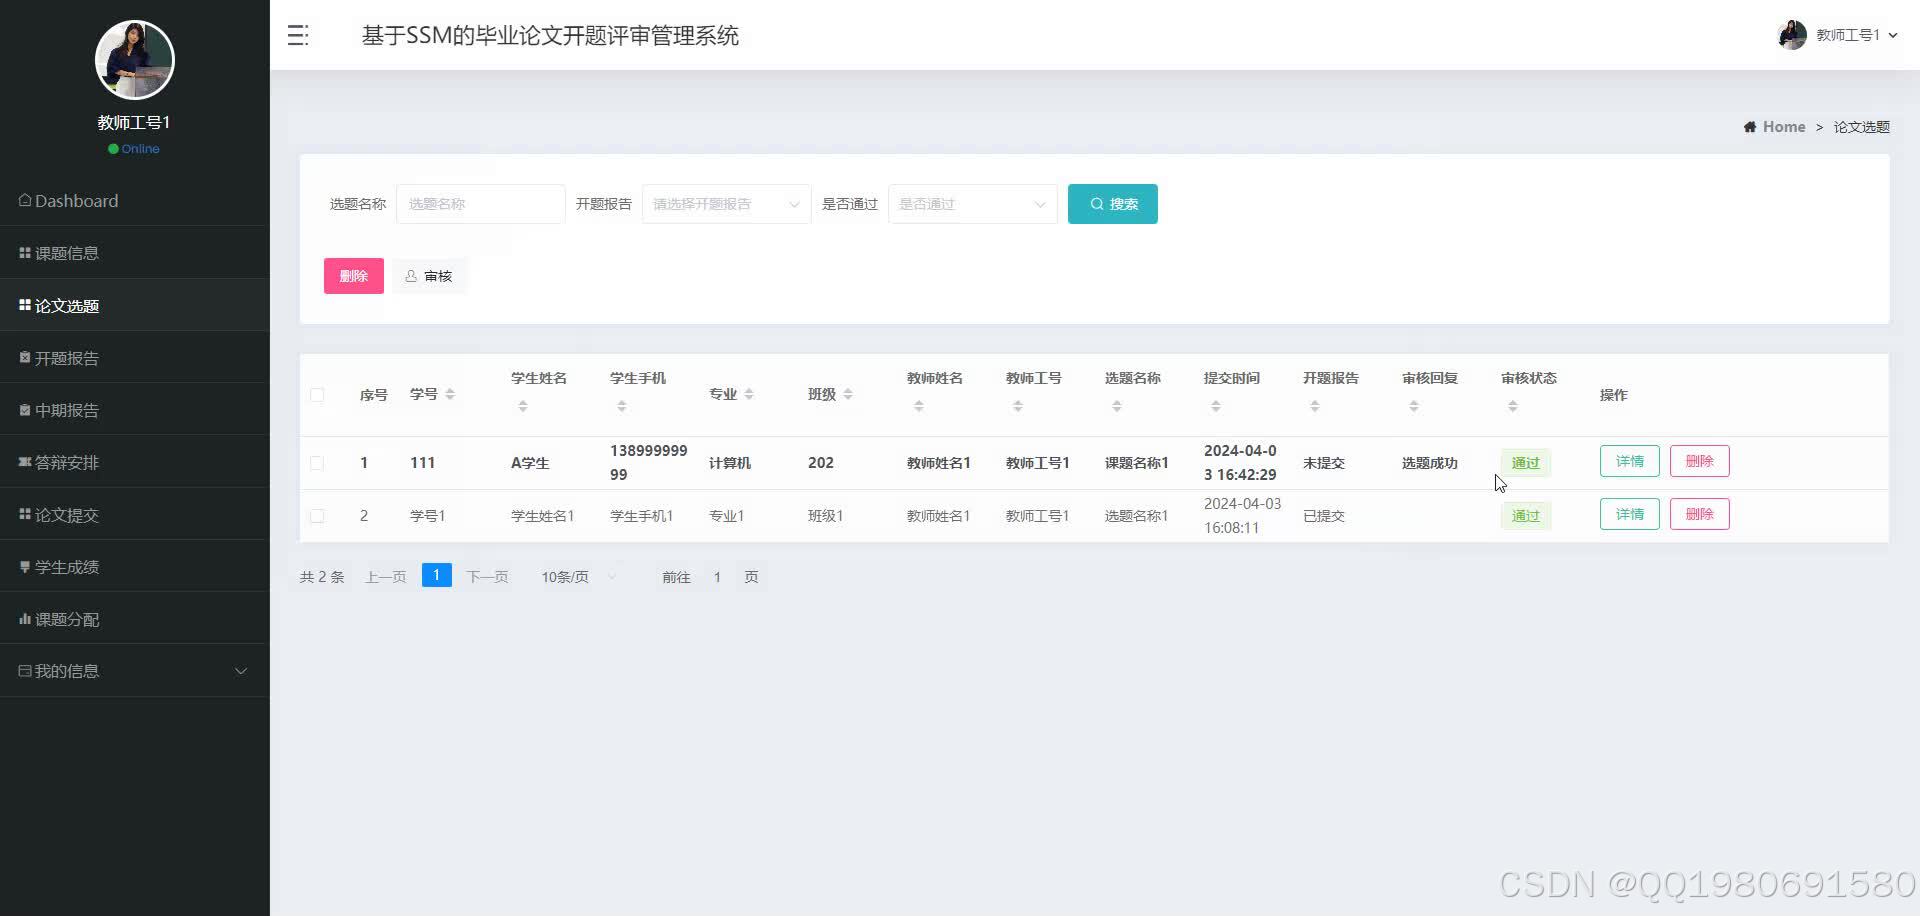Select the 课题信息 sidebar item

[x=66, y=252]
